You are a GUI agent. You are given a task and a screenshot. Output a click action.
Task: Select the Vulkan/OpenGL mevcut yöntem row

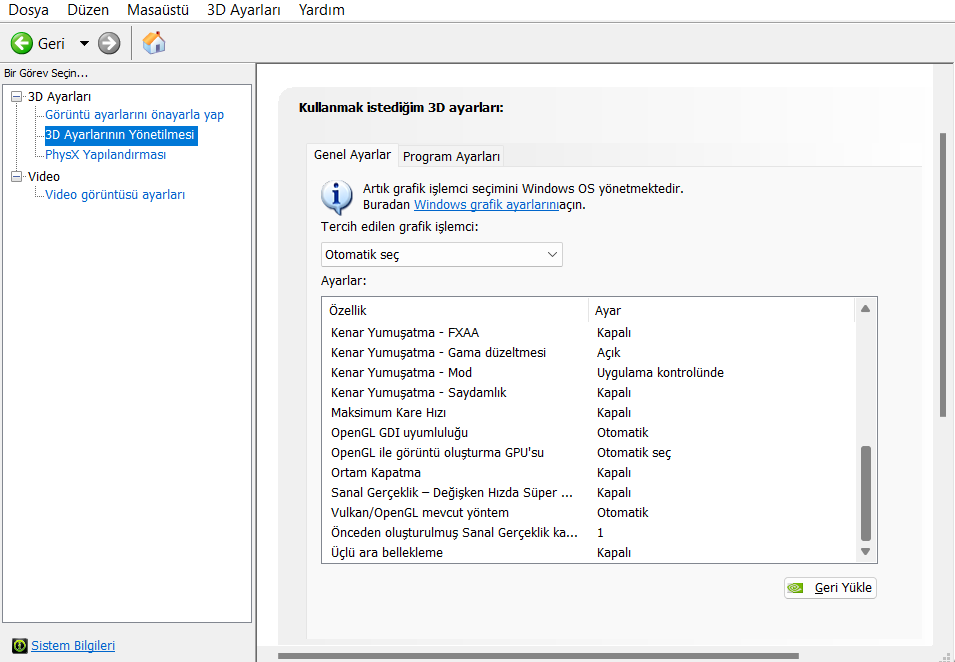588,513
